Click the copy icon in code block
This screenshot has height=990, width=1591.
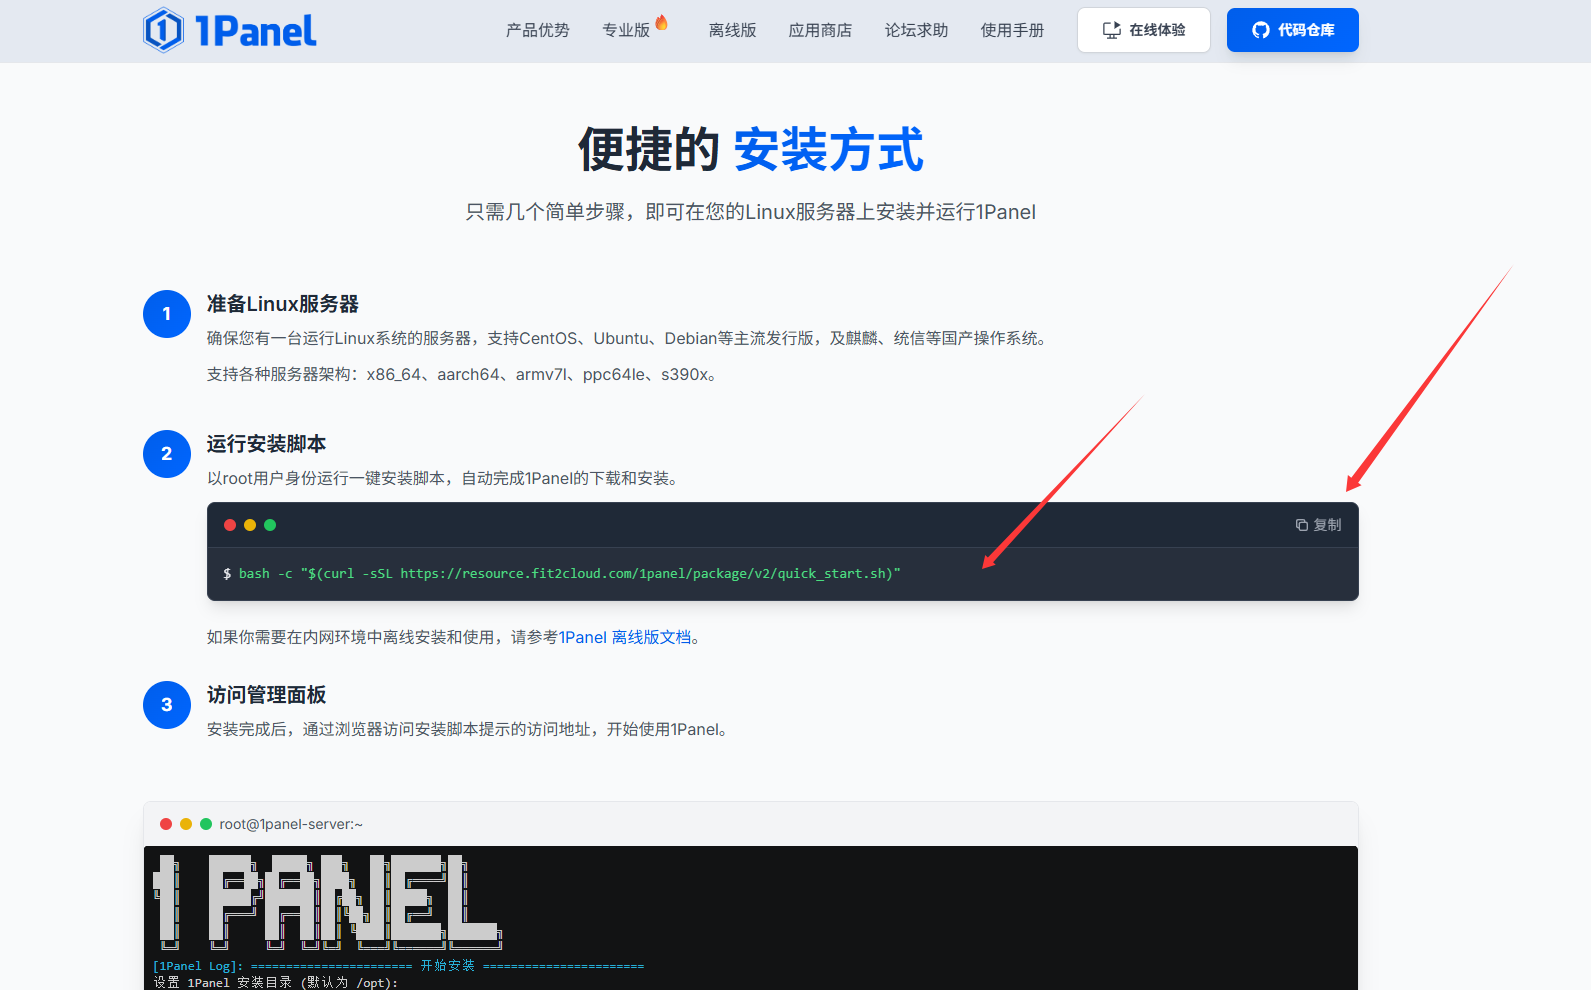pos(1302,525)
